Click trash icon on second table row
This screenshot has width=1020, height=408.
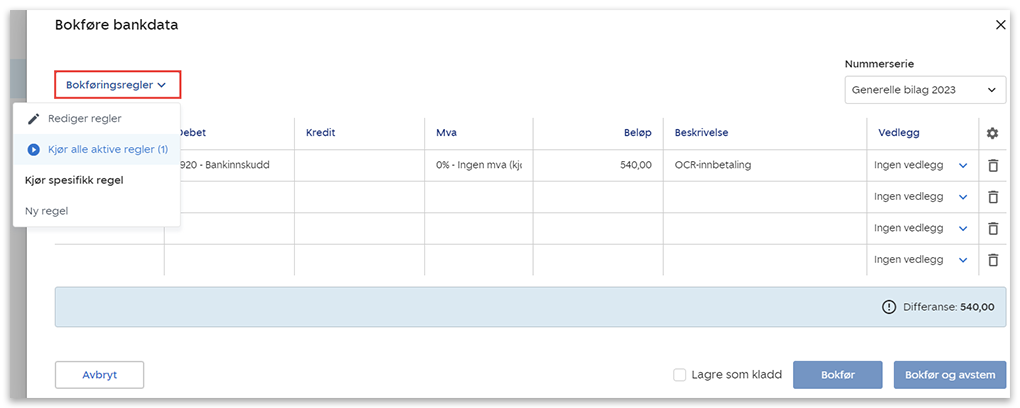click(992, 197)
